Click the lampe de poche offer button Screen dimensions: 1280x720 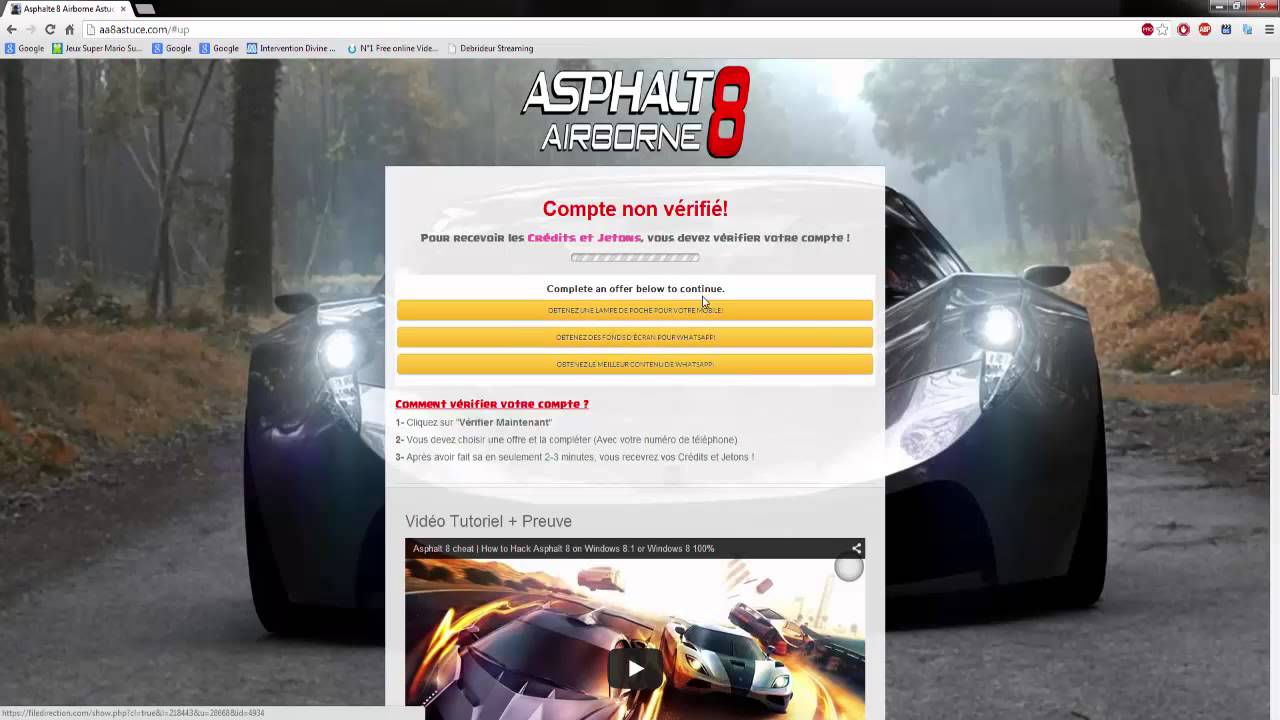635,310
